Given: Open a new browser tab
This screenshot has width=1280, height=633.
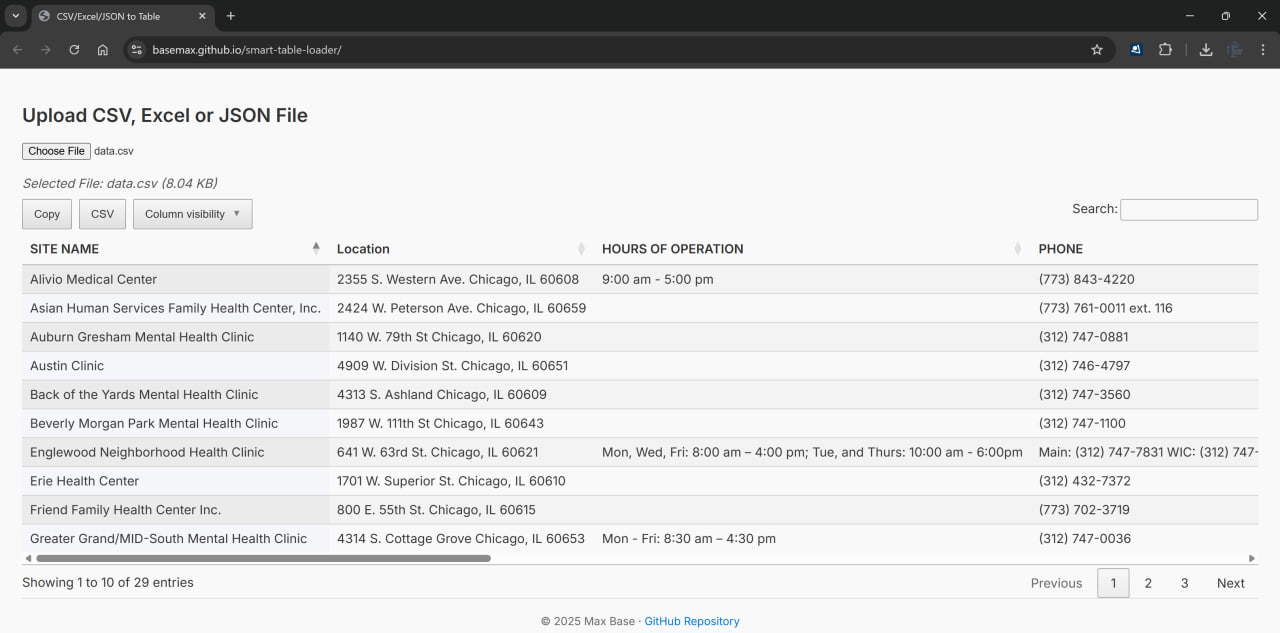Looking at the screenshot, I should tap(231, 16).
